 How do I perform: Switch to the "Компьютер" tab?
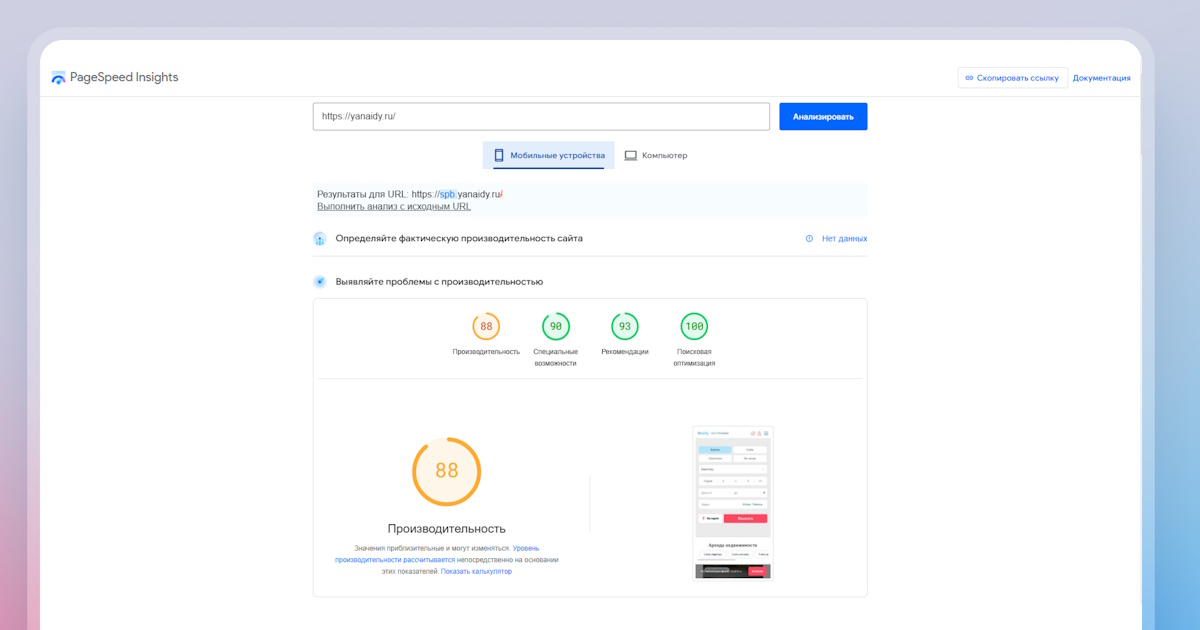click(656, 155)
